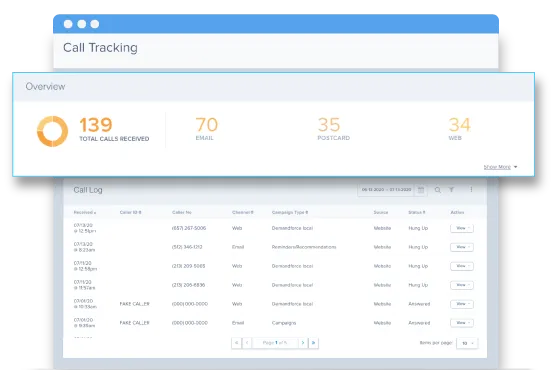This screenshot has width=555, height=370.
Task: Click Answered status in the Campaigns row
Action: pos(419,323)
